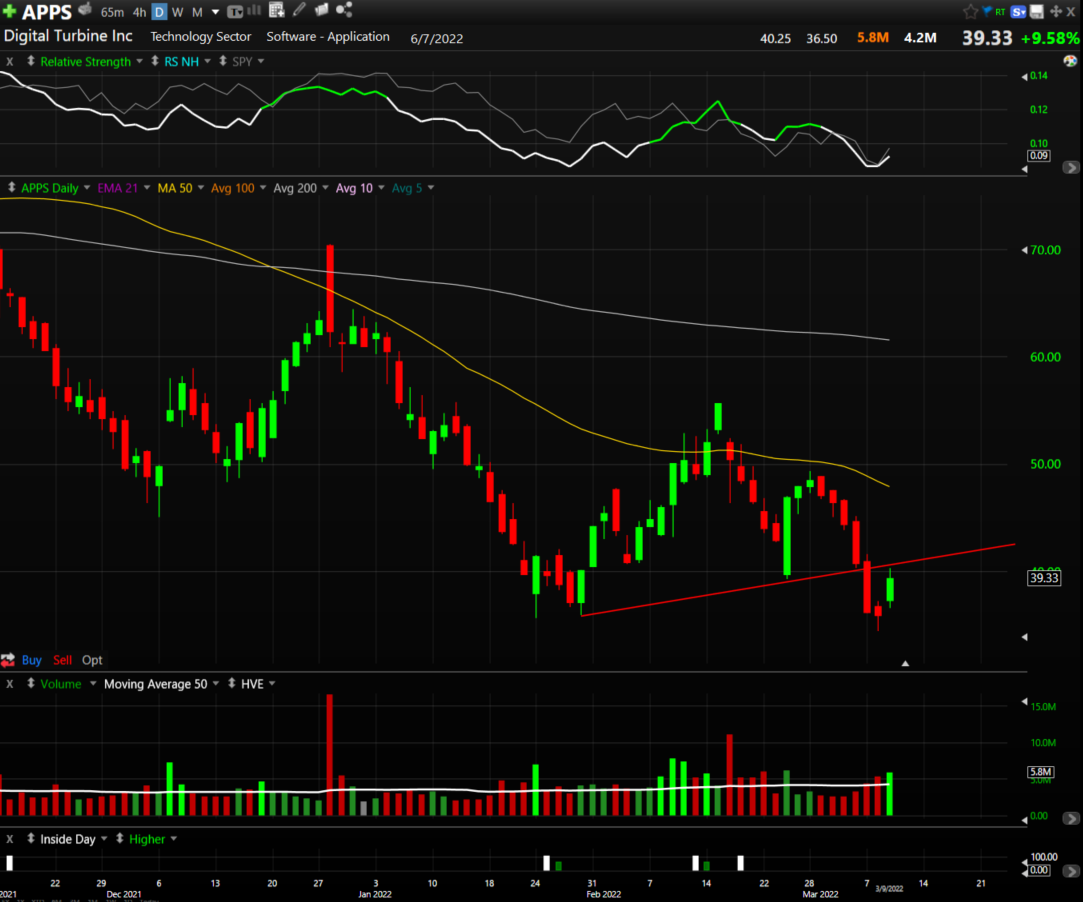
Task: Open the trade ticket icon beside APPS
Action: point(85,10)
